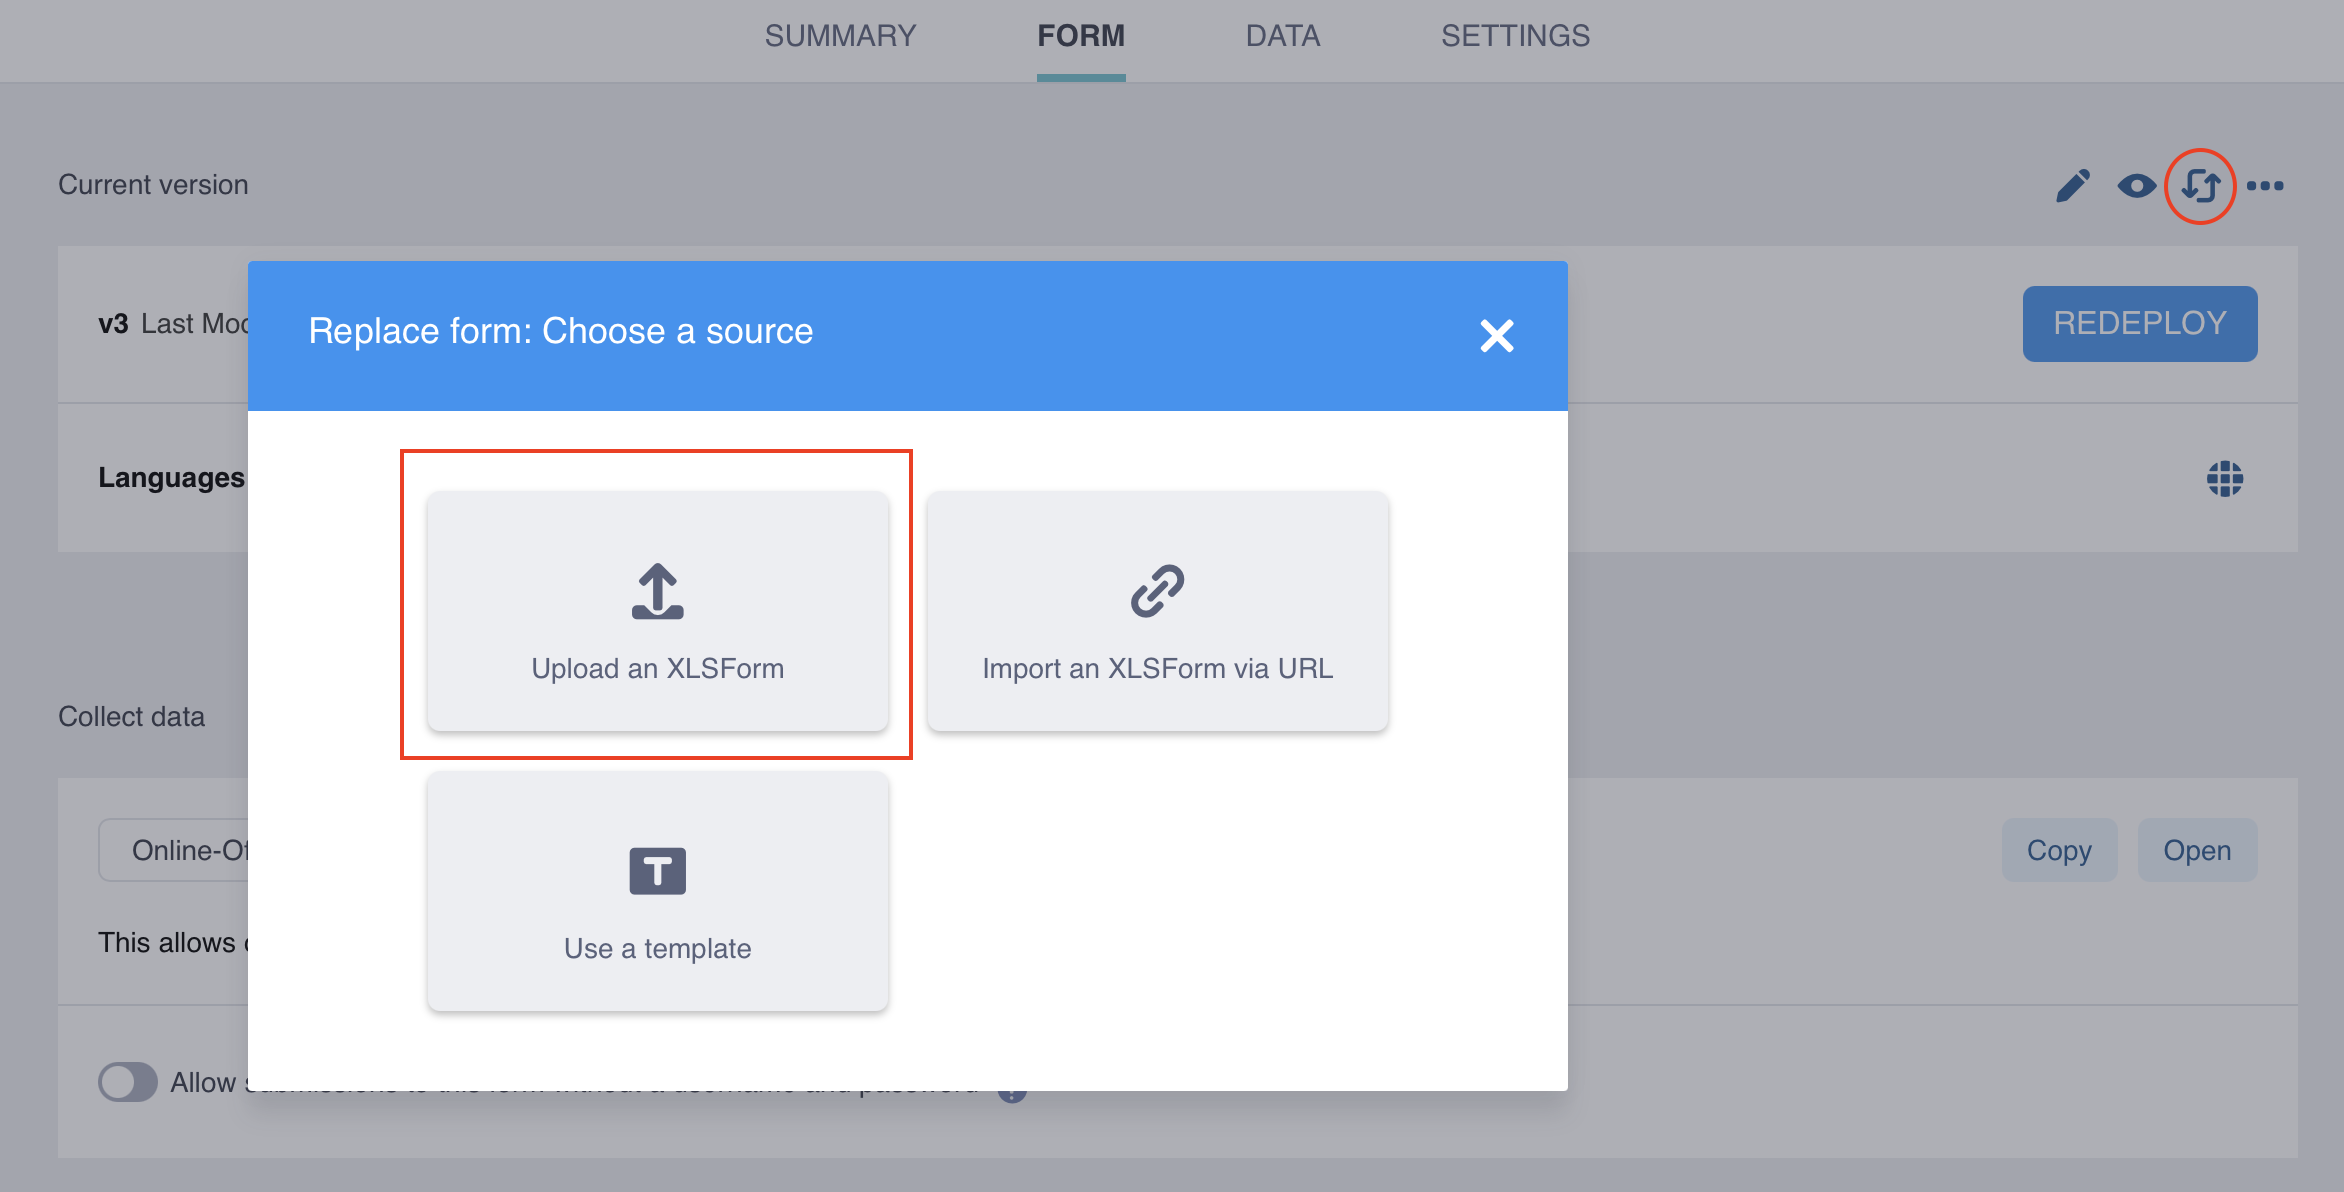Click the link icon for importing via URL

click(1157, 592)
